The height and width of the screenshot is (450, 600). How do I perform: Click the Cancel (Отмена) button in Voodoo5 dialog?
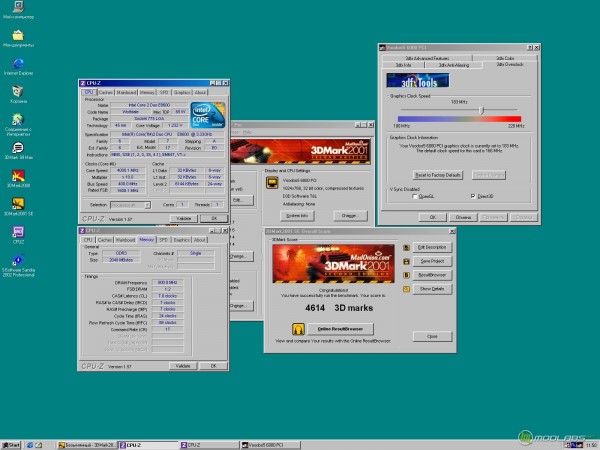pyautogui.click(x=463, y=217)
